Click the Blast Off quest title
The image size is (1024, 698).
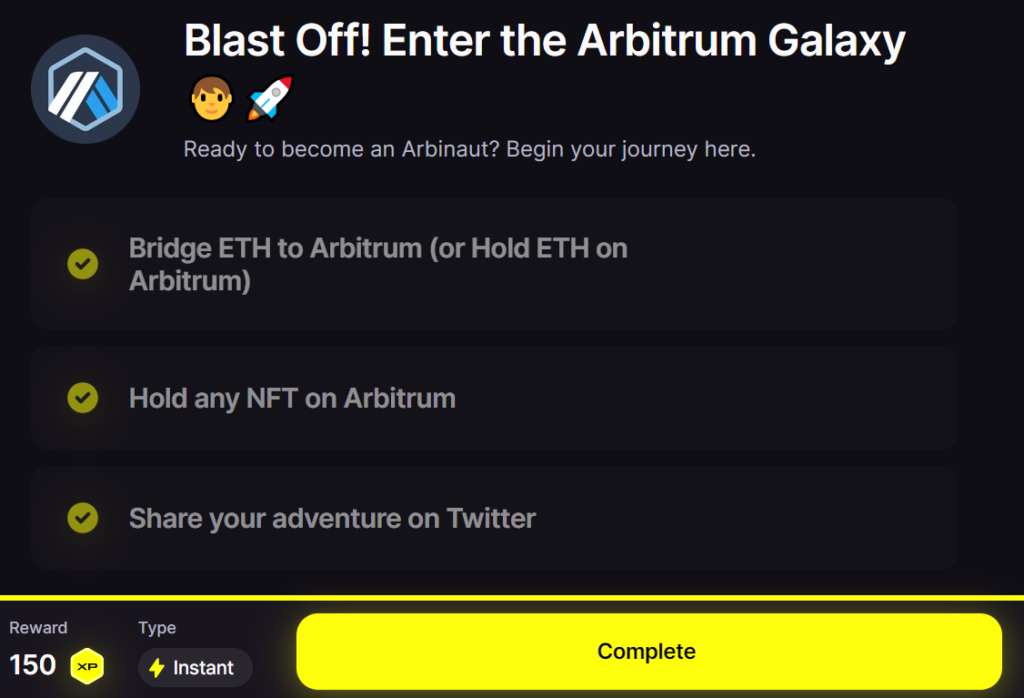[544, 42]
